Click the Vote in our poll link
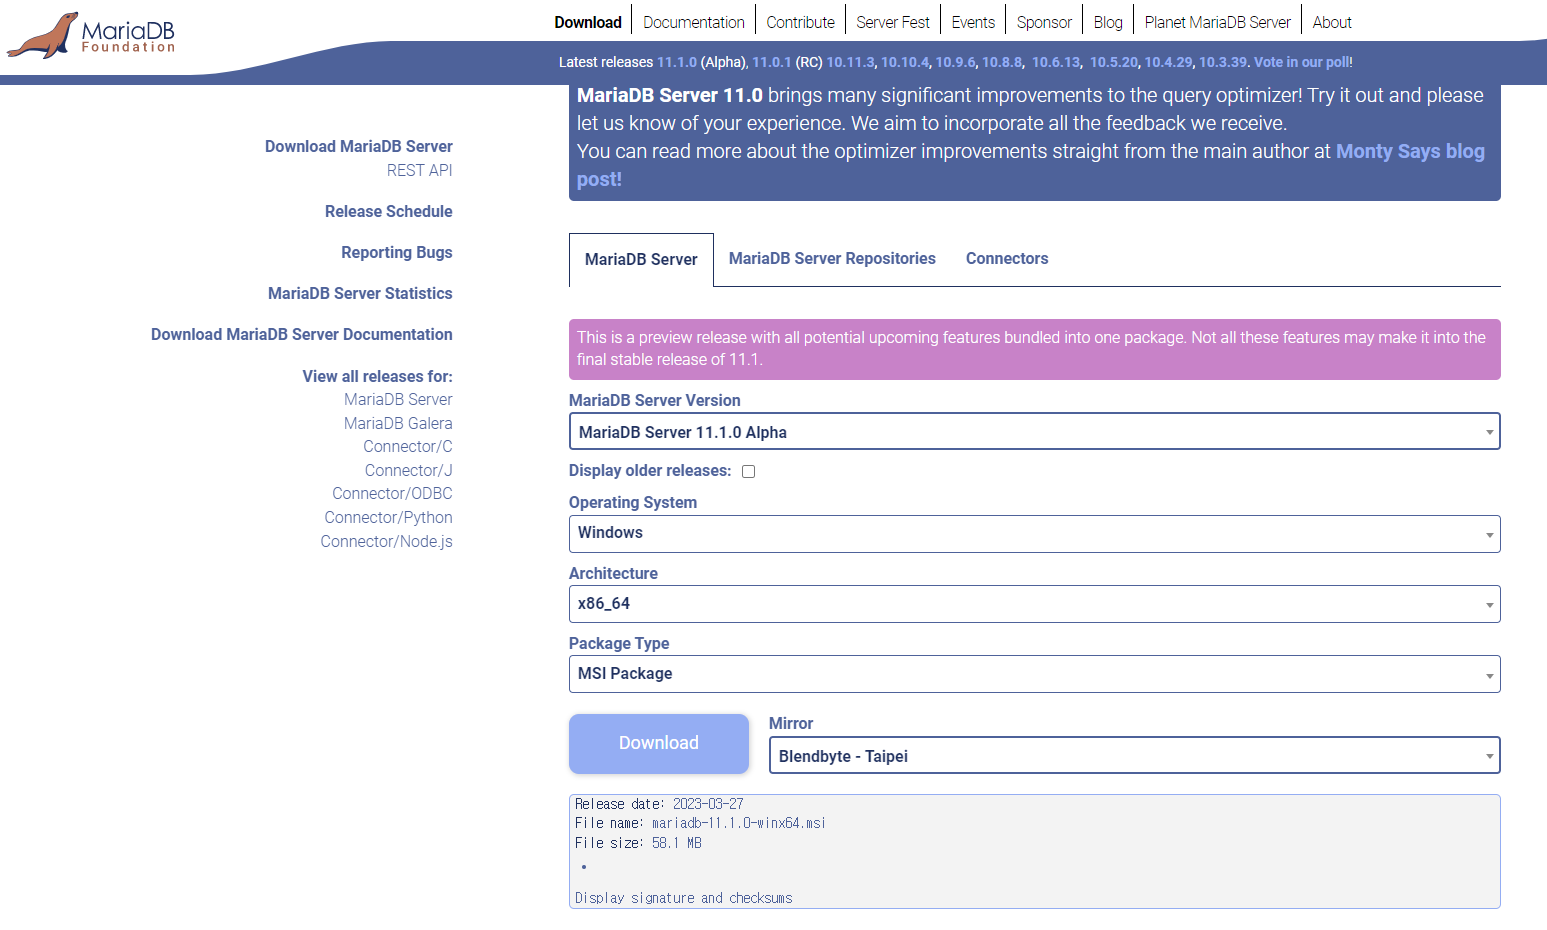 tap(1301, 62)
